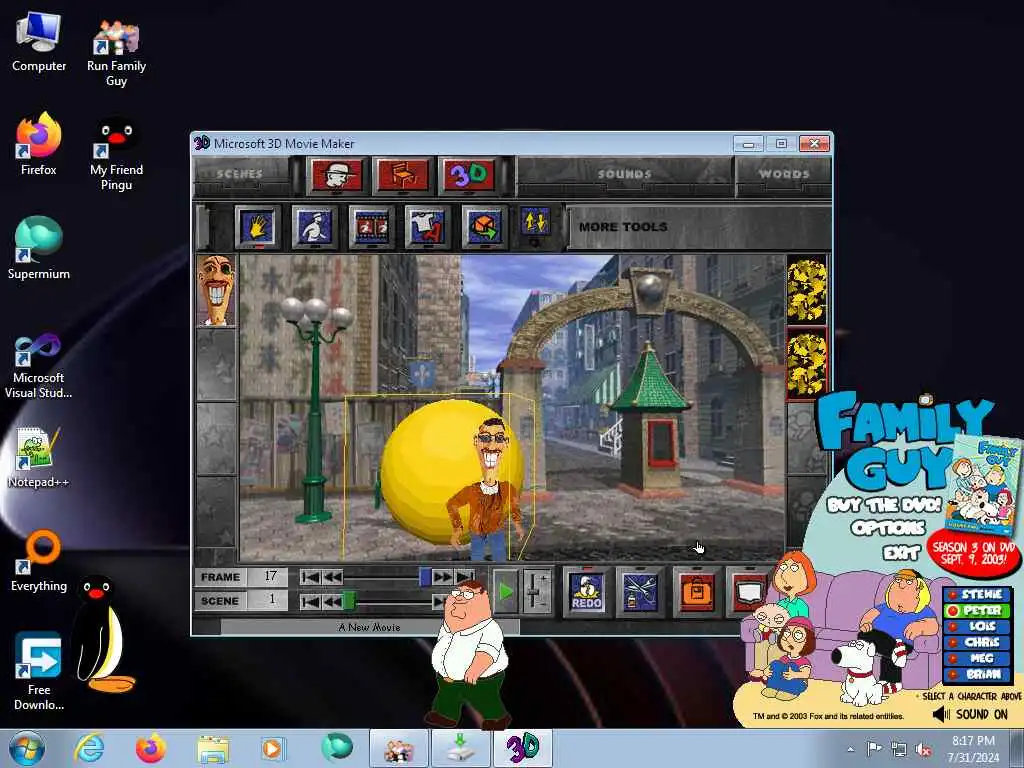Jump to first frame of scene
The height and width of the screenshot is (768, 1024).
click(x=310, y=577)
